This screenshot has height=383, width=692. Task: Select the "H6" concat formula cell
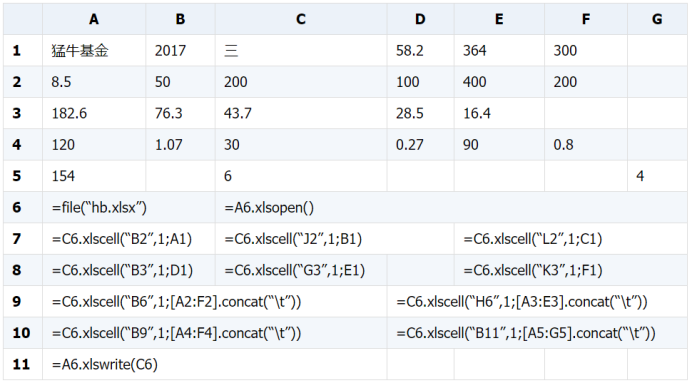(537, 301)
